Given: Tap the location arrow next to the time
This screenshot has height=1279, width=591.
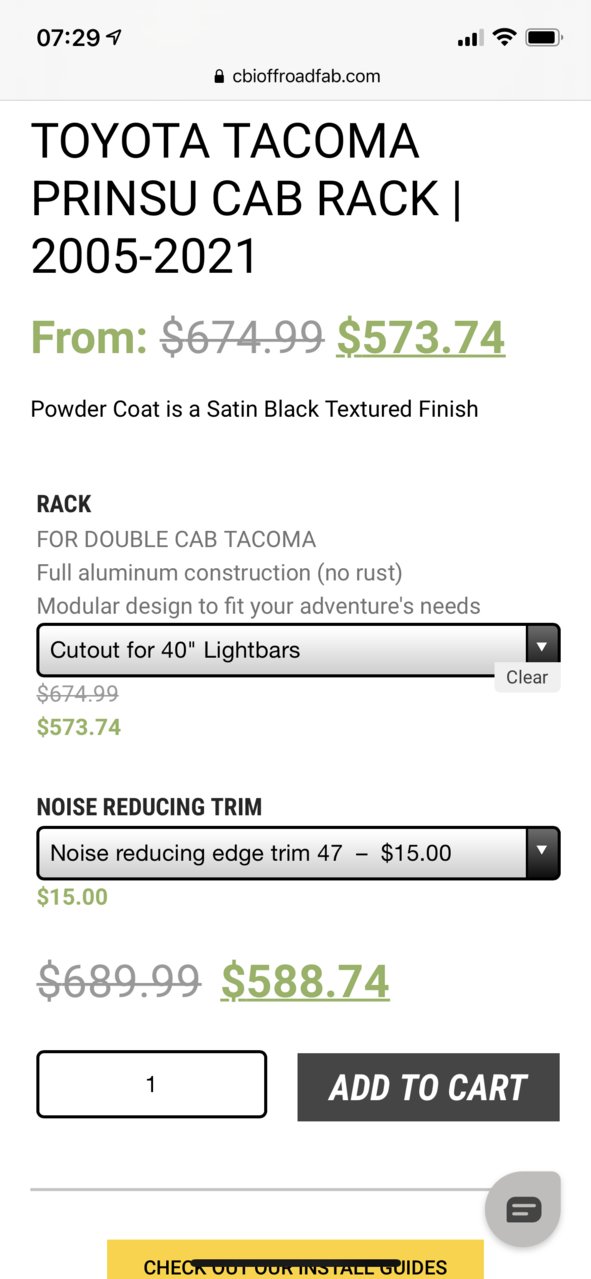Looking at the screenshot, I should (x=114, y=38).
